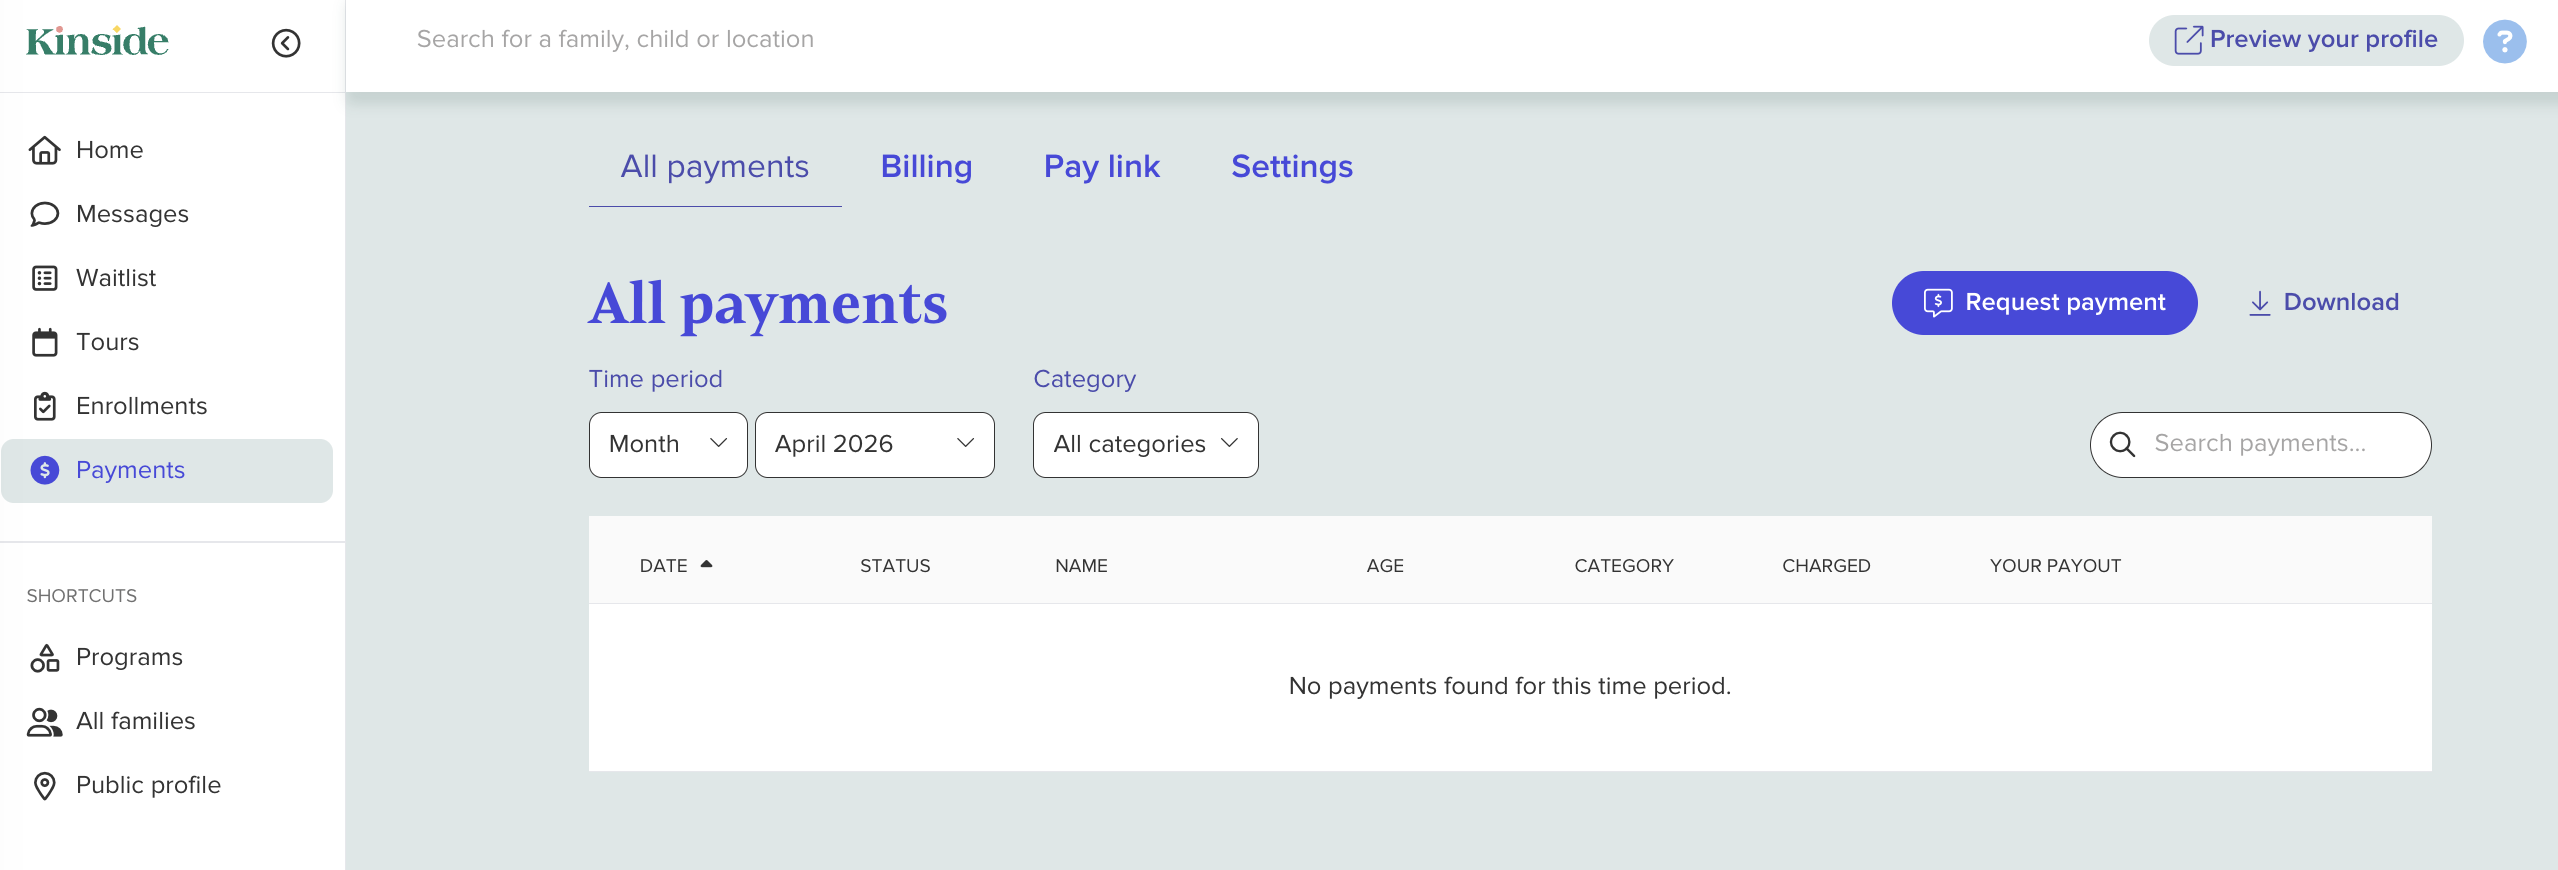Click the NAME column header
The width and height of the screenshot is (2558, 870).
pyautogui.click(x=1081, y=566)
